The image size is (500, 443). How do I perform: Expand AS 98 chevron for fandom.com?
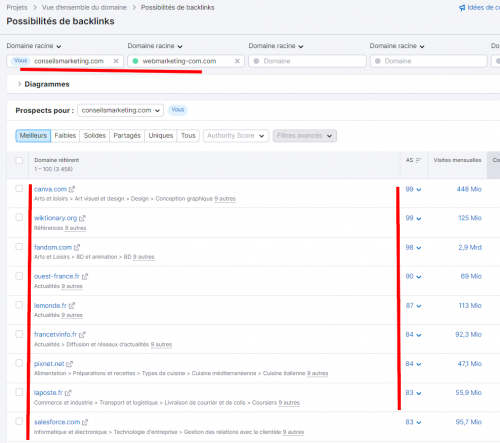[x=419, y=248]
